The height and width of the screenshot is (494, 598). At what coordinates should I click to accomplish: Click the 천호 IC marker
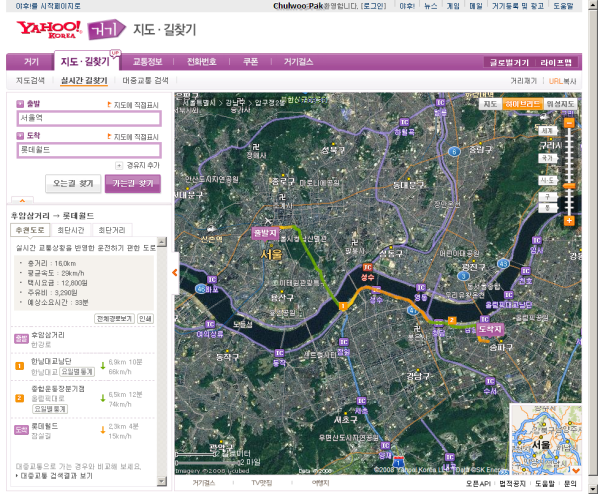526,271
